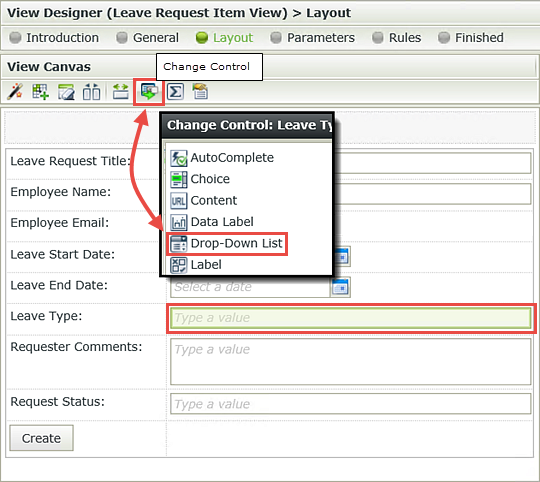This screenshot has width=540, height=482.
Task: Click the column swap toolbar icon
Action: coord(91,92)
